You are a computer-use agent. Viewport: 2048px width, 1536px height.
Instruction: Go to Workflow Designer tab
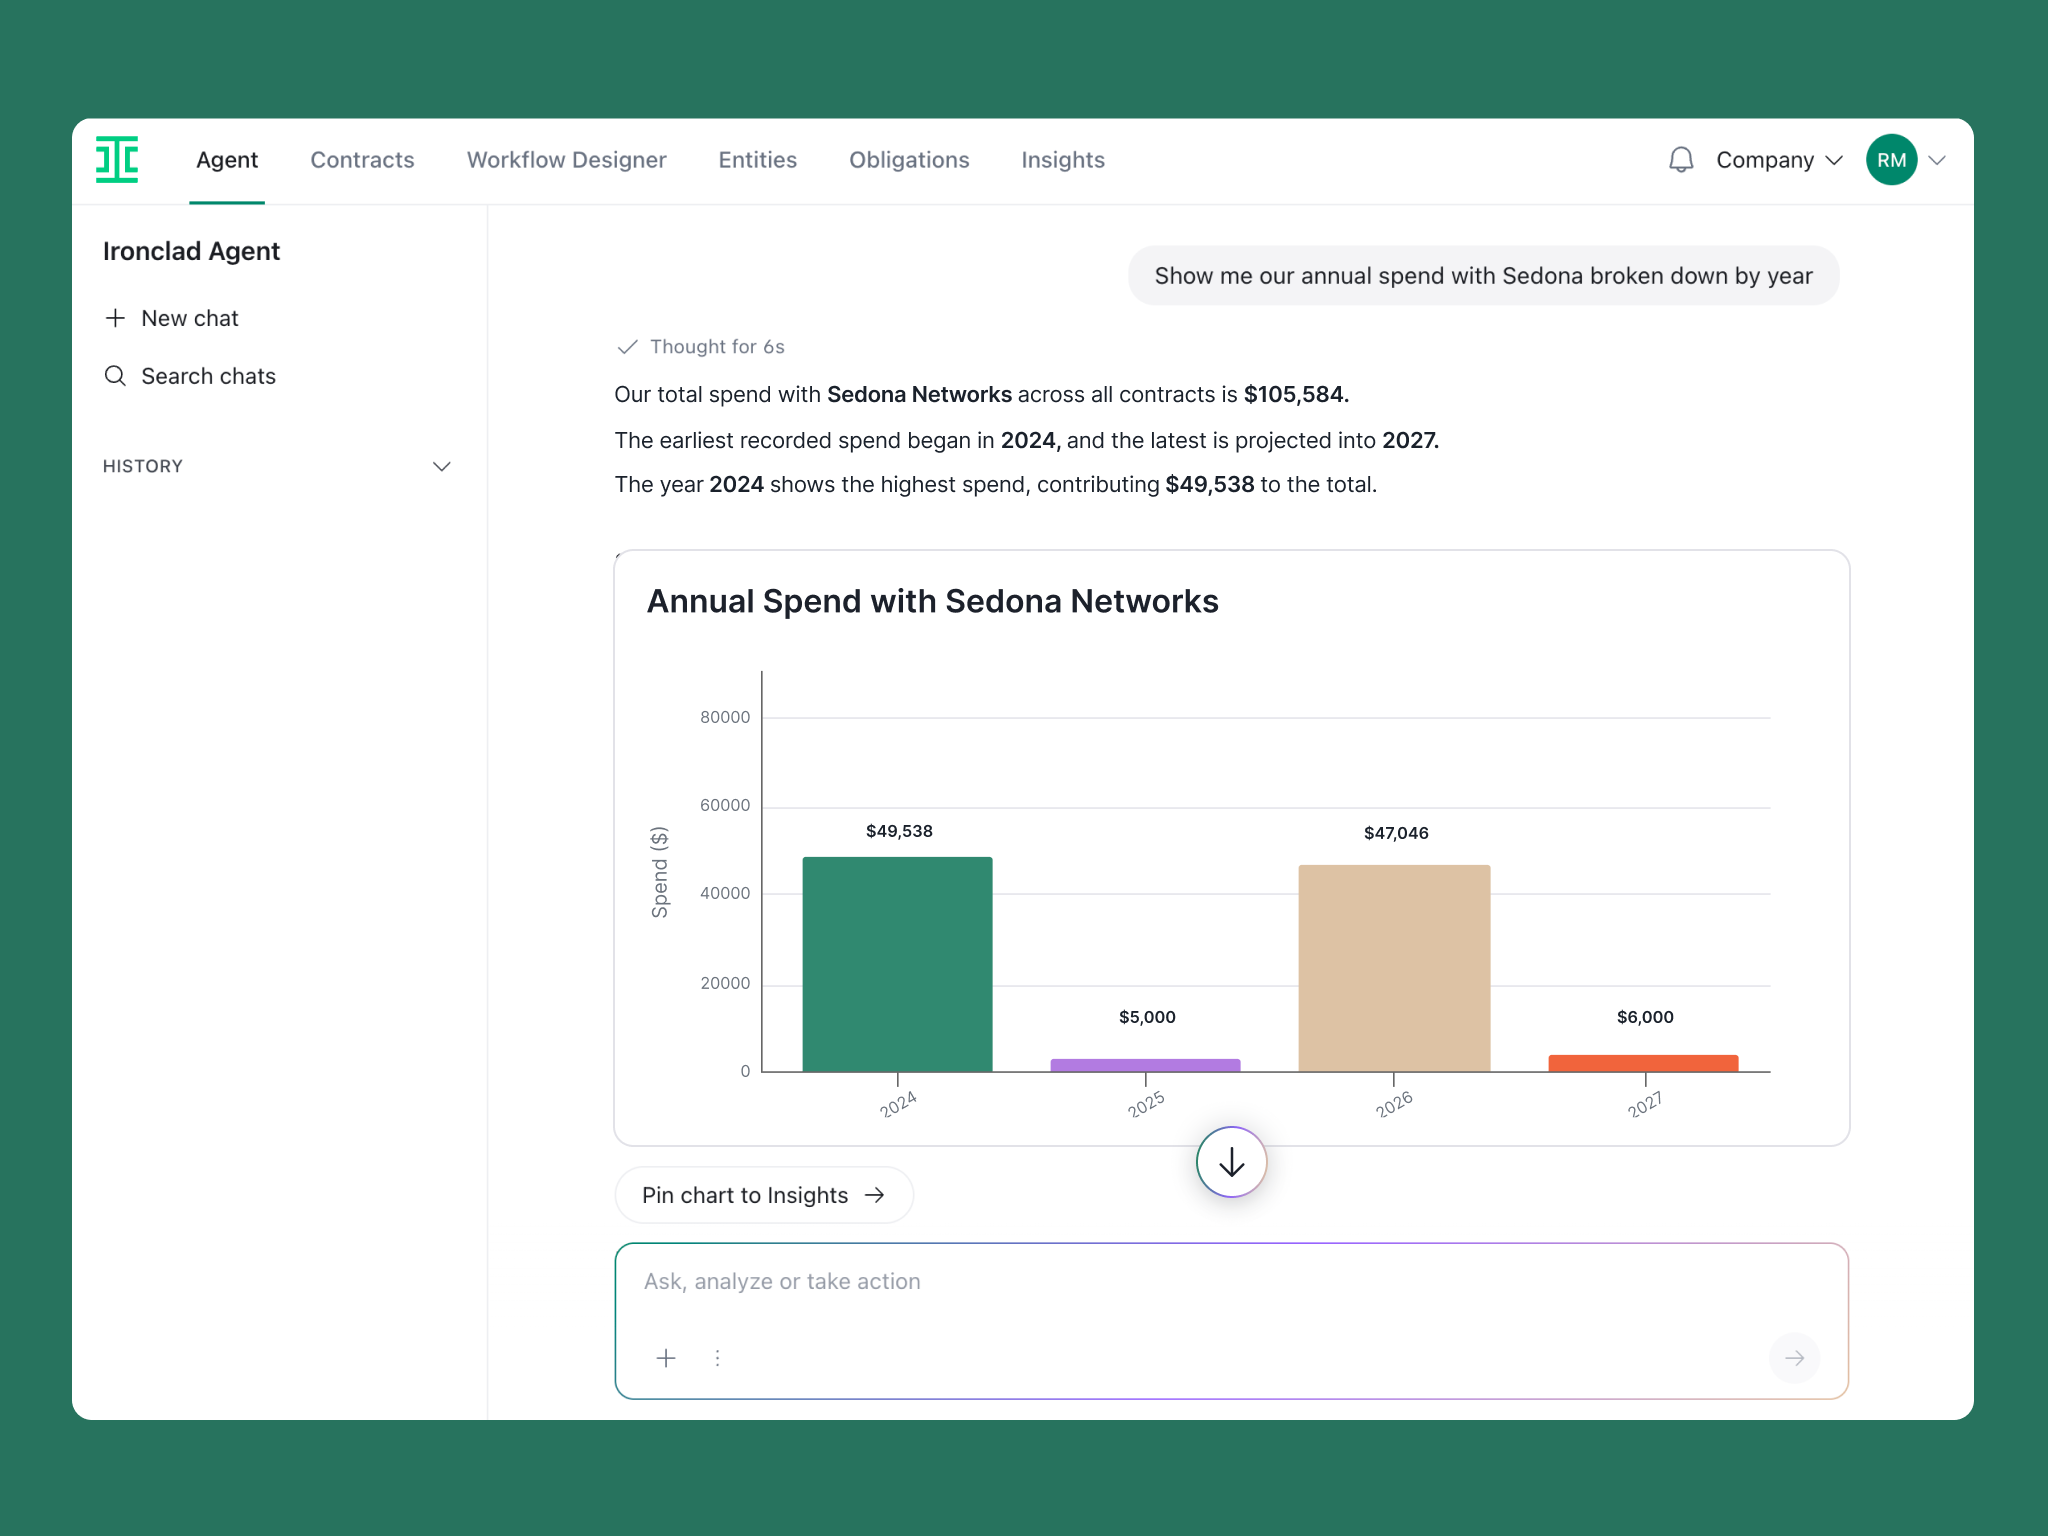tap(566, 160)
